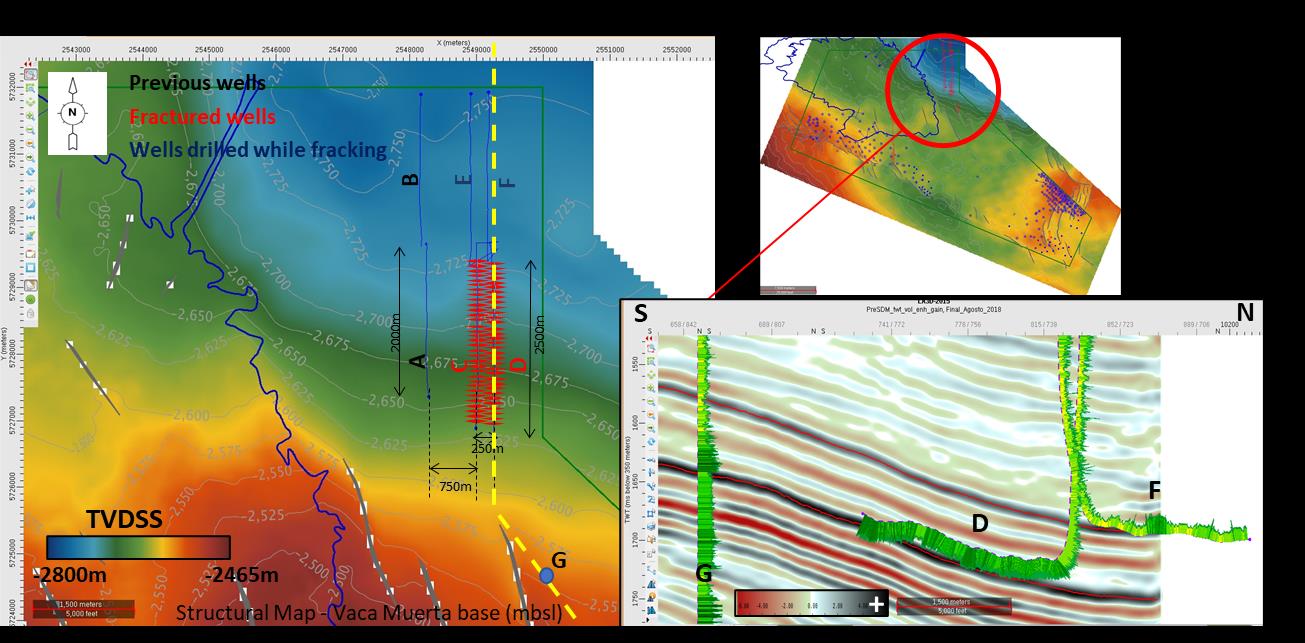Click the blue circular refresh icon on map toolbar
Viewport: 1305px width, 643px height.
30,170
